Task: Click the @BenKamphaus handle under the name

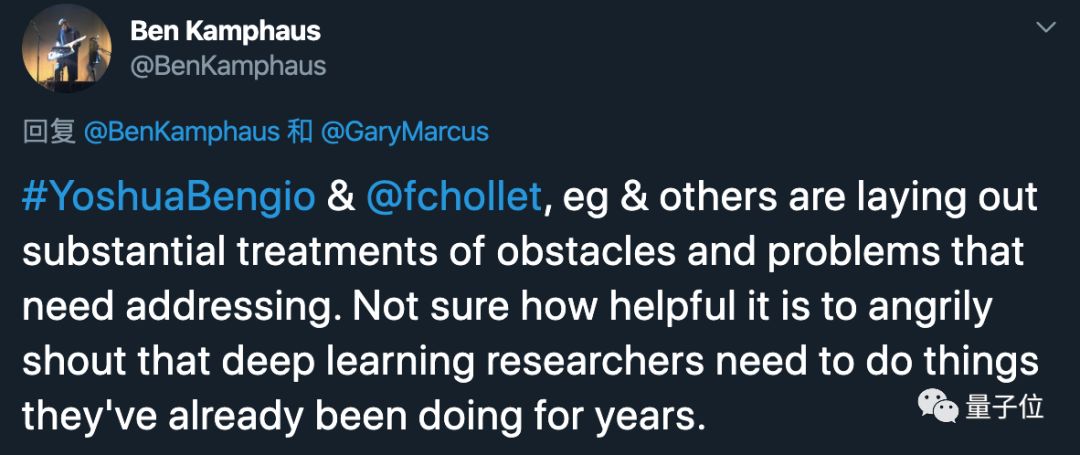Action: click(x=228, y=66)
